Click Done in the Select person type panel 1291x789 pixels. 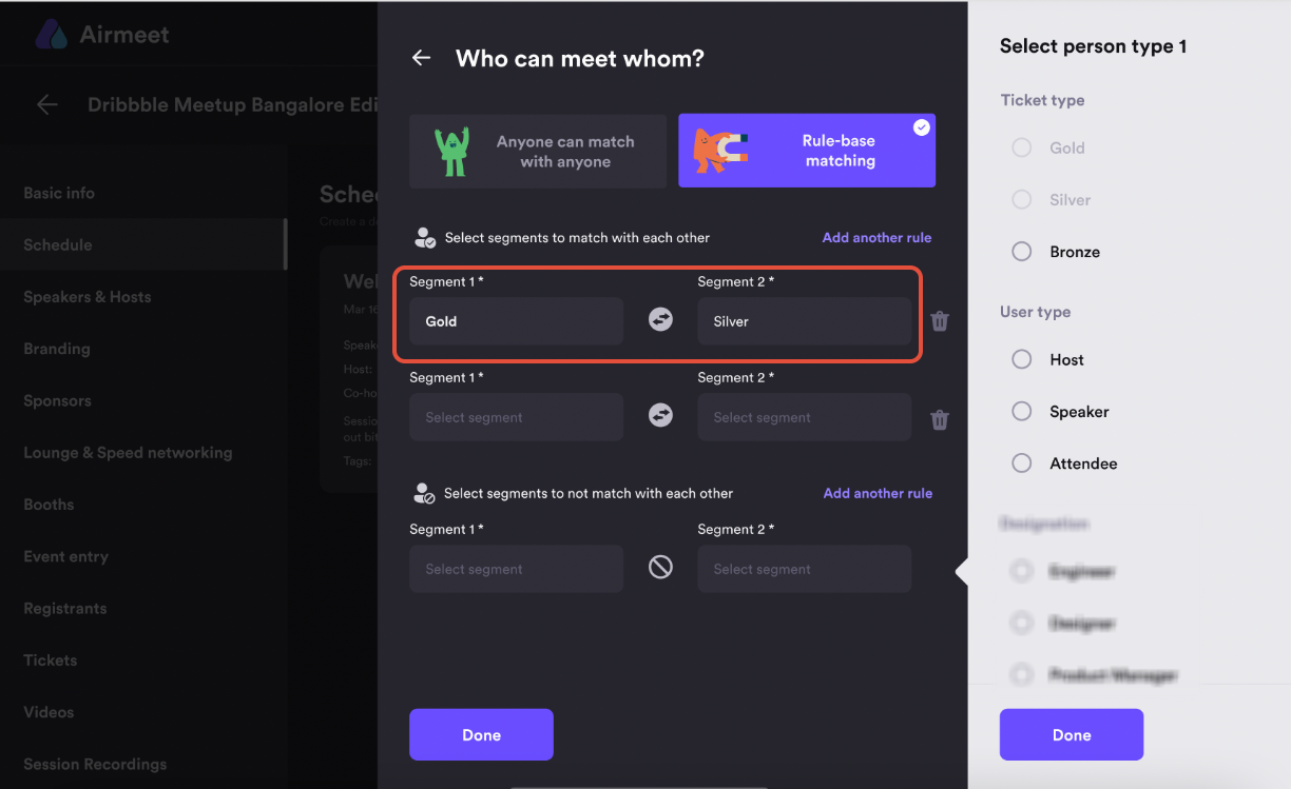pos(1071,735)
